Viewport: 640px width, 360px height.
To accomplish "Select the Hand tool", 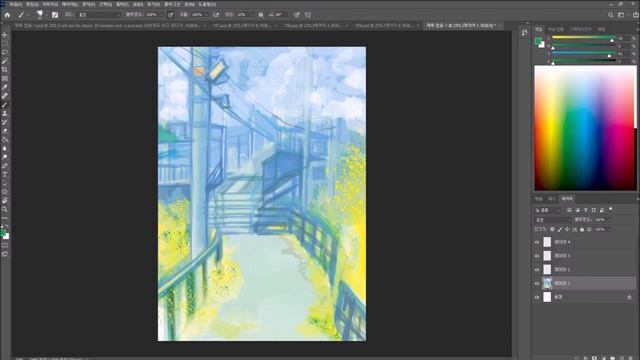I will (x=4, y=200).
